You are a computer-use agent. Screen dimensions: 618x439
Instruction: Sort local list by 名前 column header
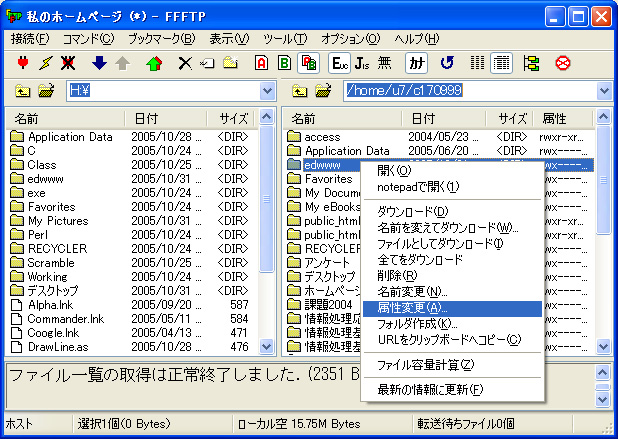coord(65,119)
